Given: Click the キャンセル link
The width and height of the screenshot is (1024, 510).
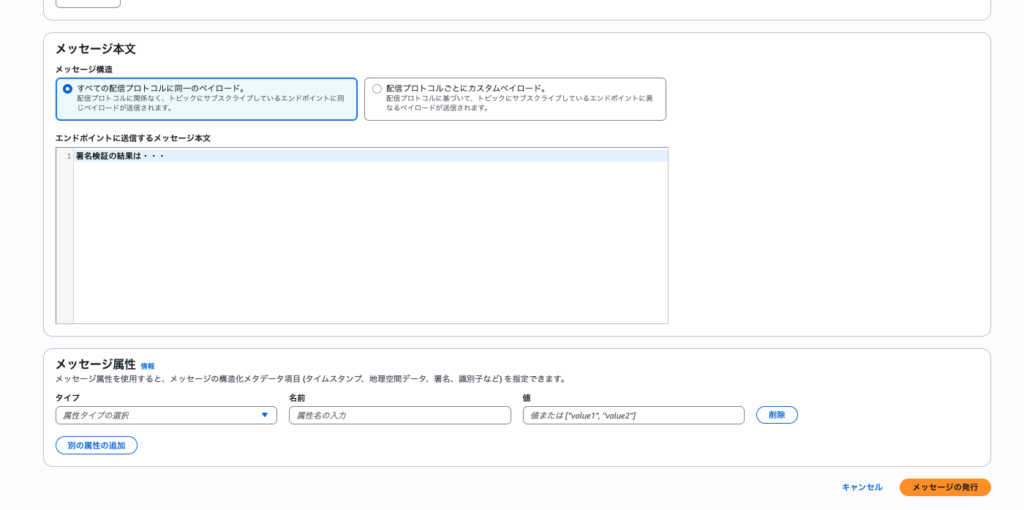Looking at the screenshot, I should click(x=862, y=487).
